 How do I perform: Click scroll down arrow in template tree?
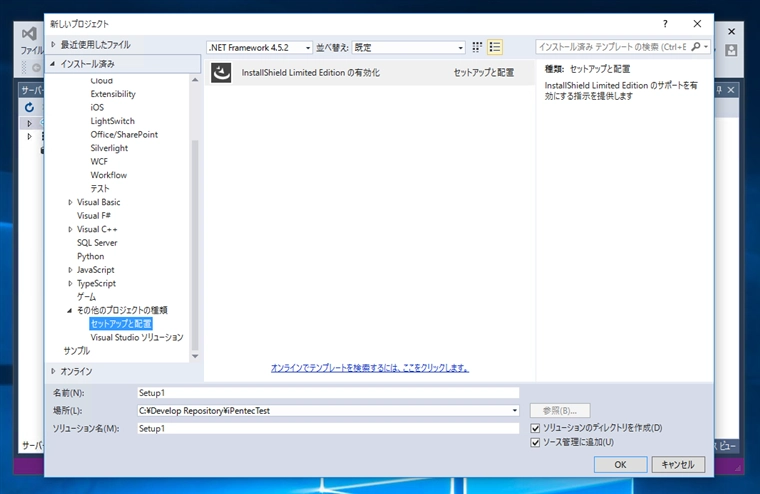(195, 356)
